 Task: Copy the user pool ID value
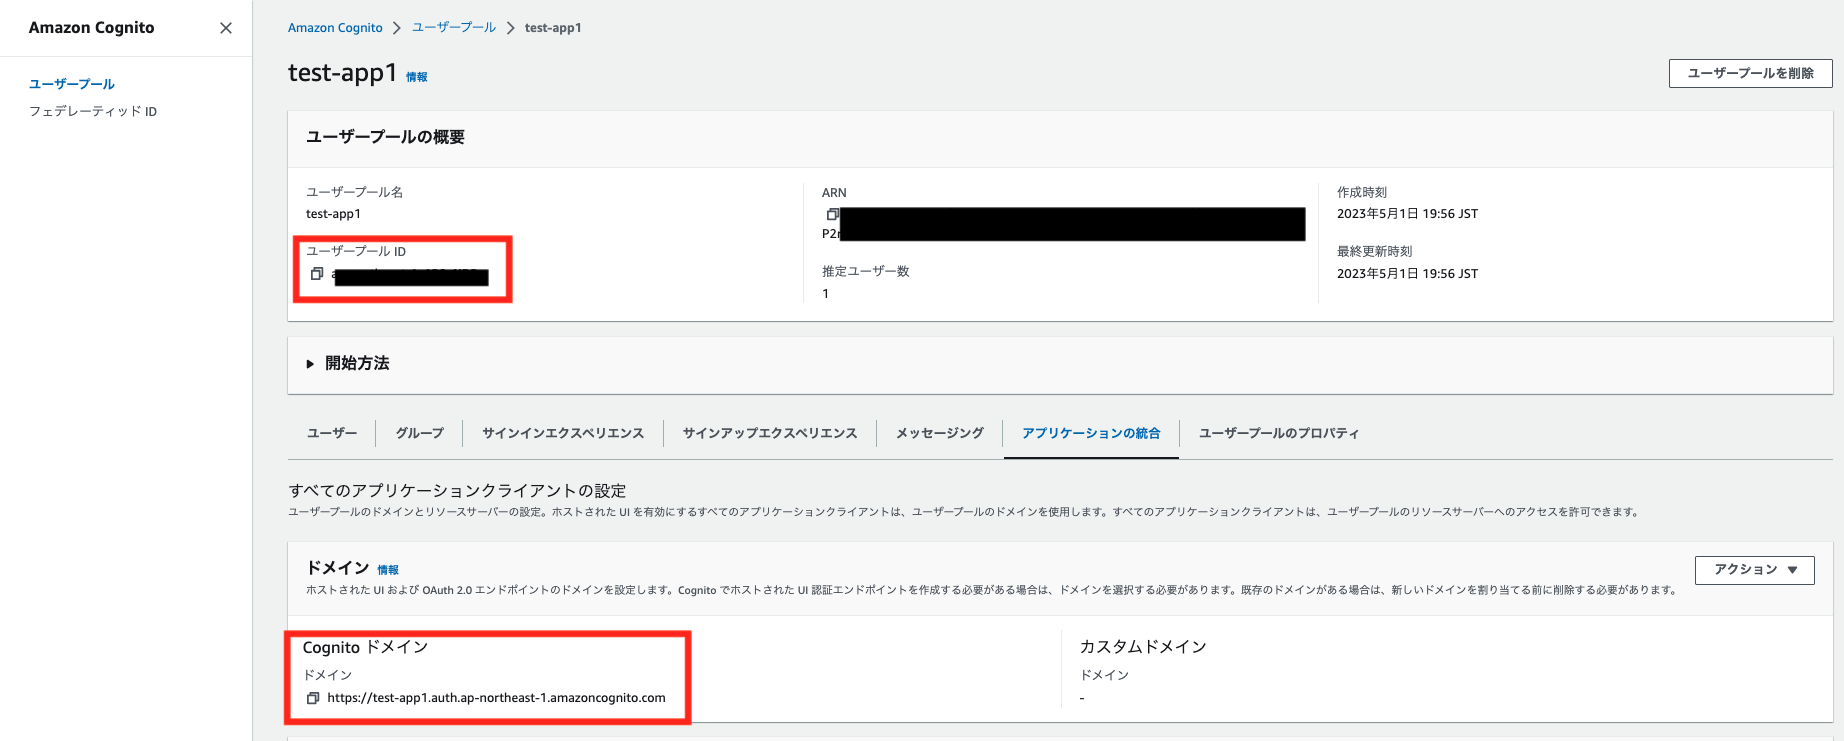(317, 274)
